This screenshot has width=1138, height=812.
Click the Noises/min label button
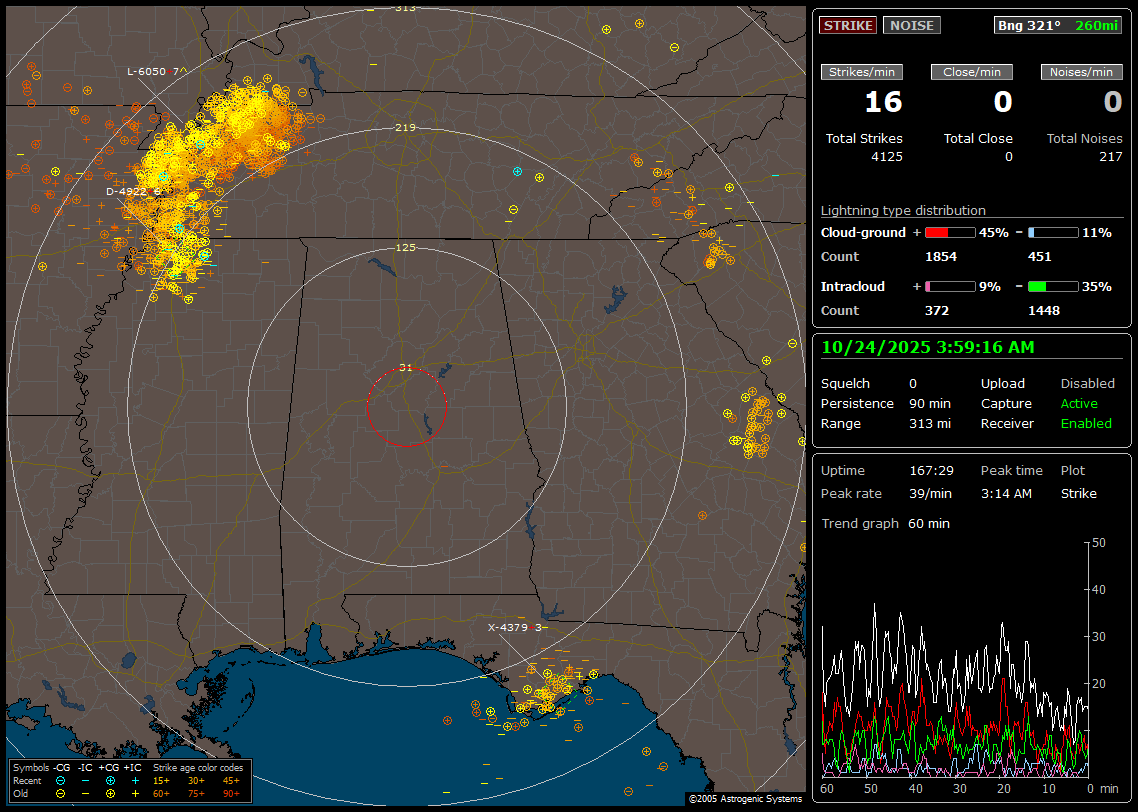(x=1081, y=72)
